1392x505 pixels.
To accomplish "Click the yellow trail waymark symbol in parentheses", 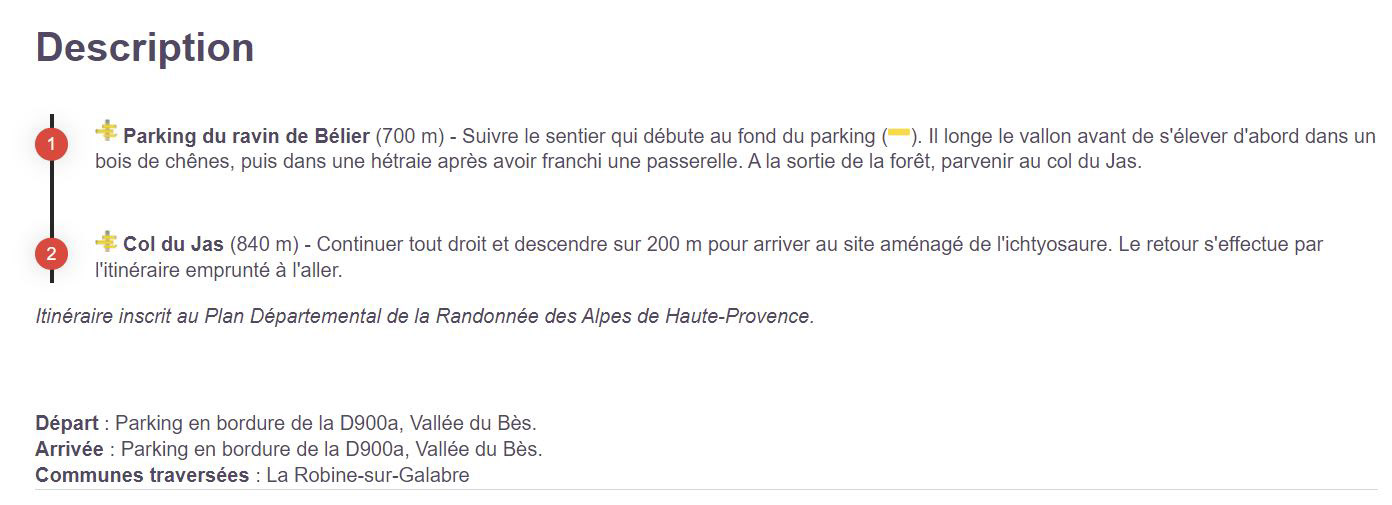I will point(899,134).
